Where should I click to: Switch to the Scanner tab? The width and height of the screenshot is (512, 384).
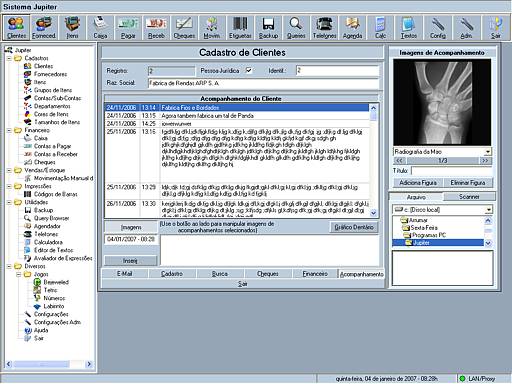469,197
